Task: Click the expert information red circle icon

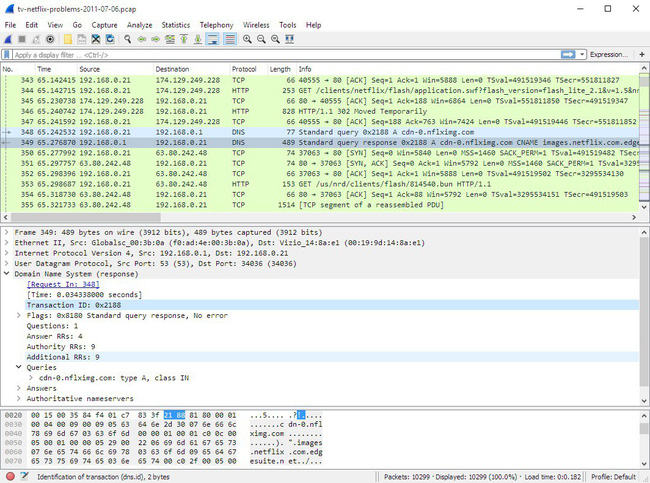Action: [x=10, y=477]
